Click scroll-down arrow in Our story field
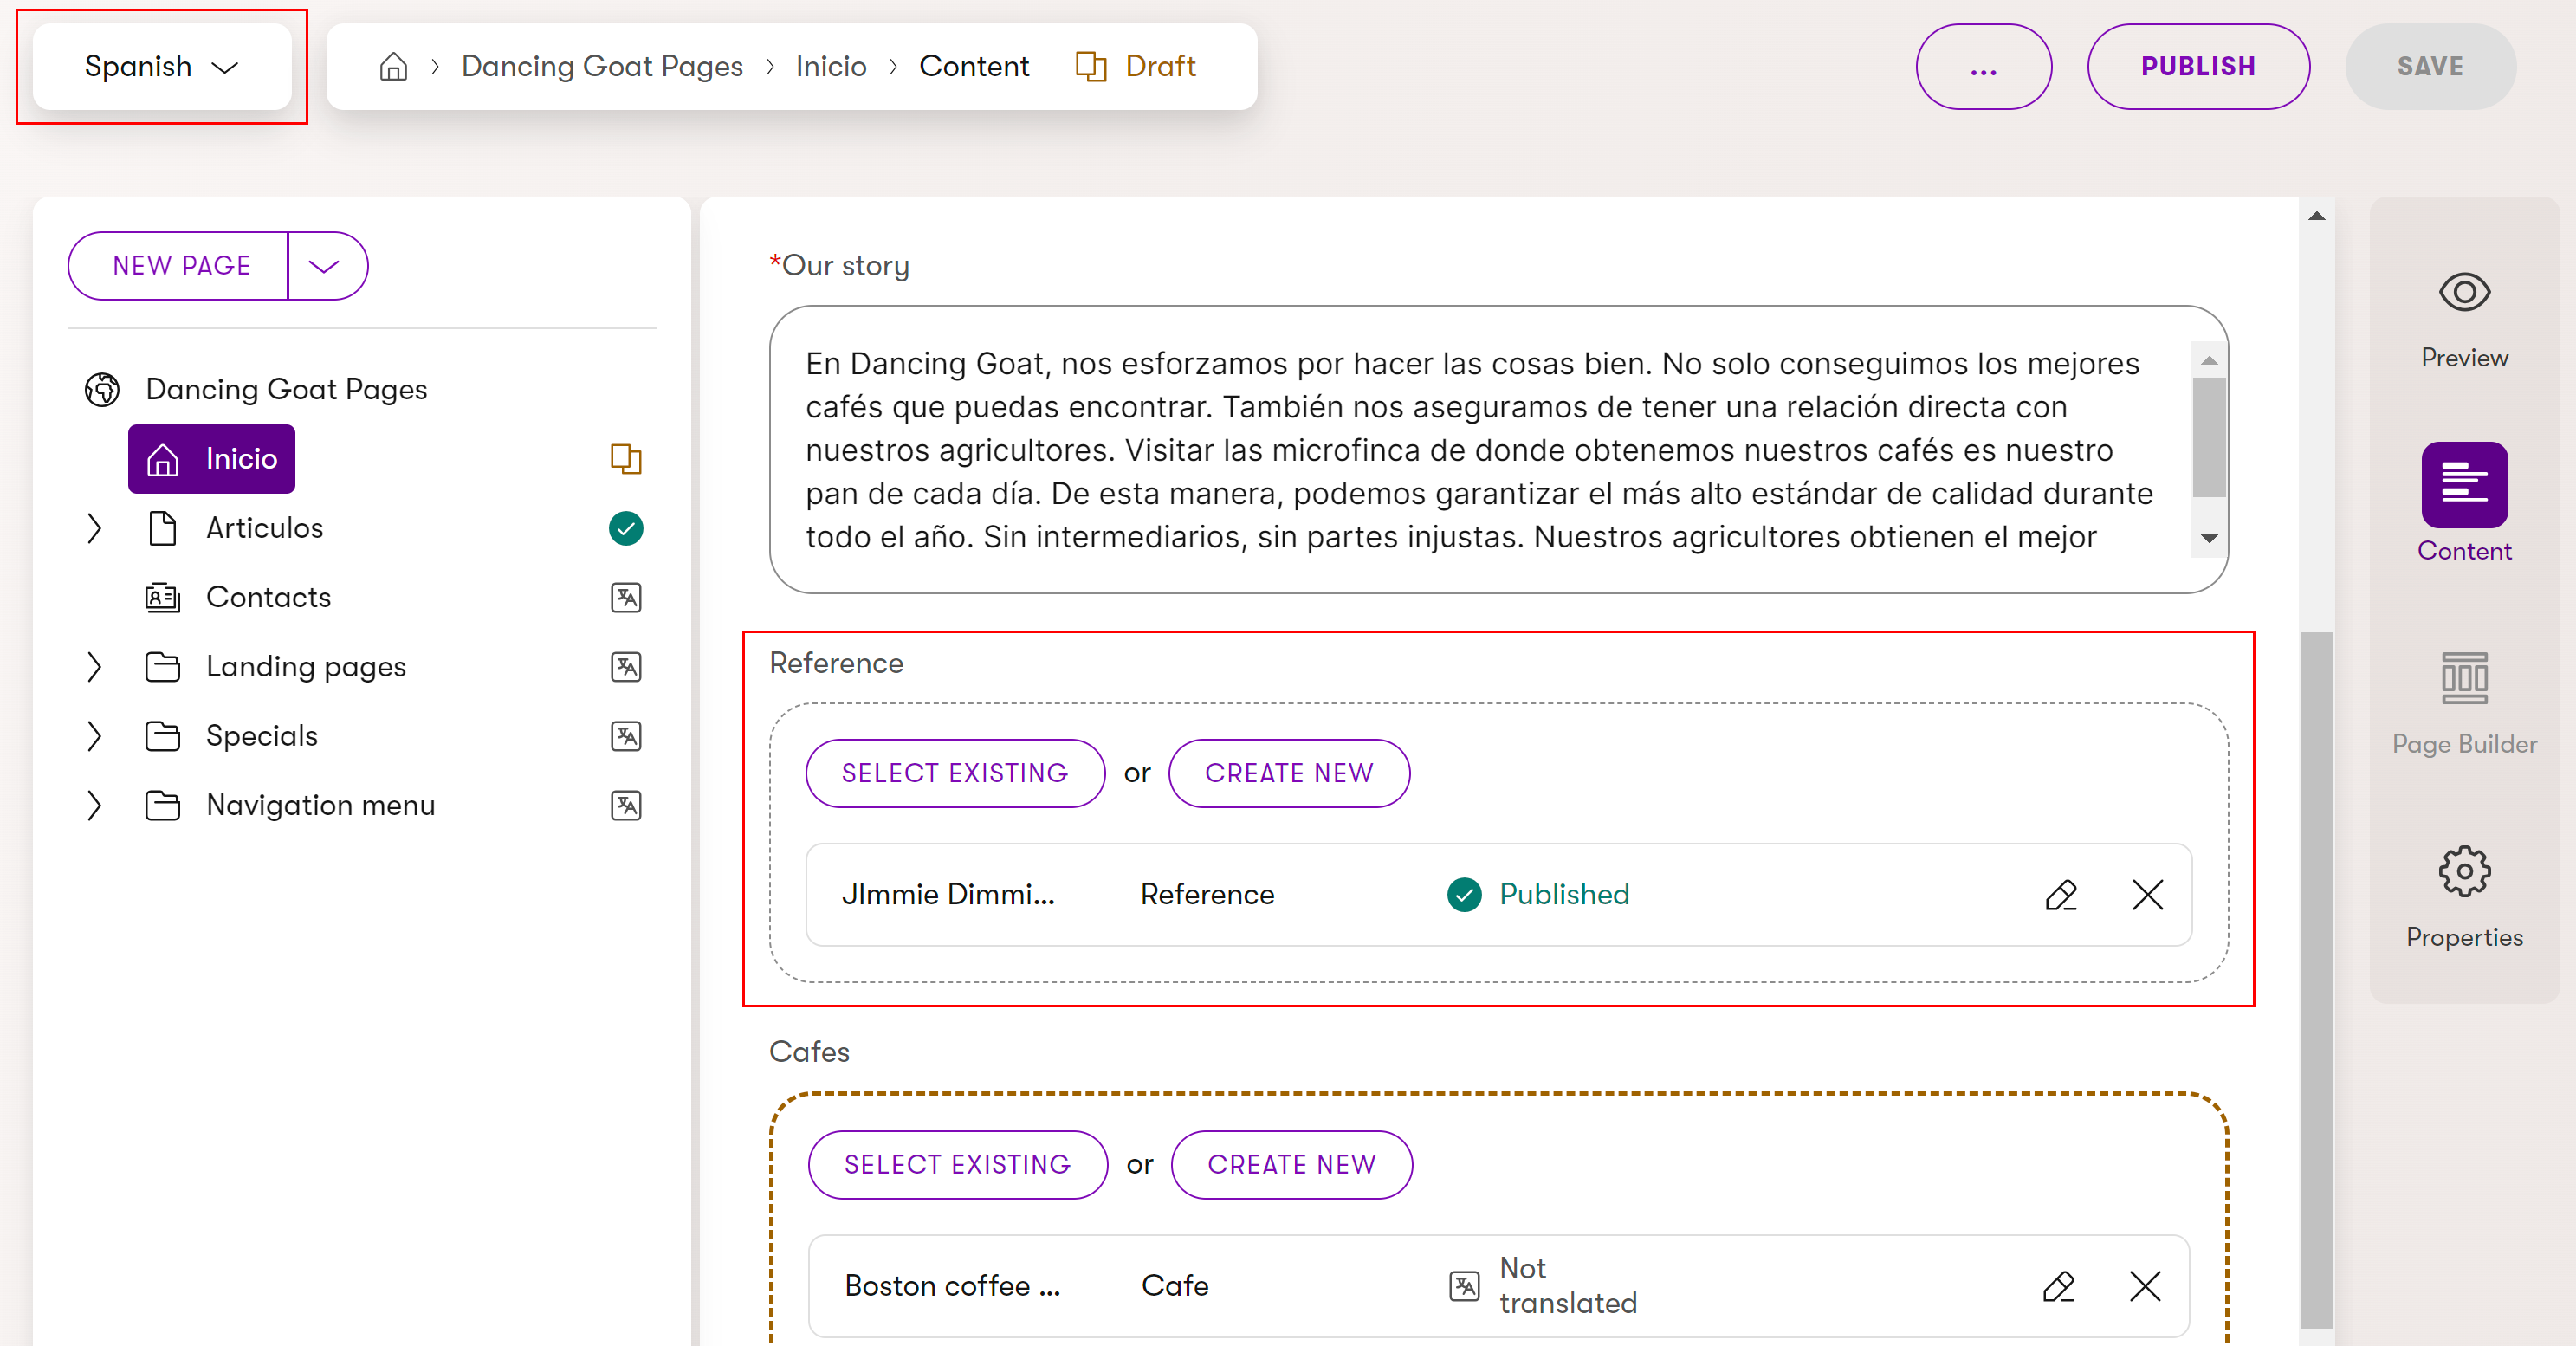2576x1346 pixels. tap(2209, 538)
